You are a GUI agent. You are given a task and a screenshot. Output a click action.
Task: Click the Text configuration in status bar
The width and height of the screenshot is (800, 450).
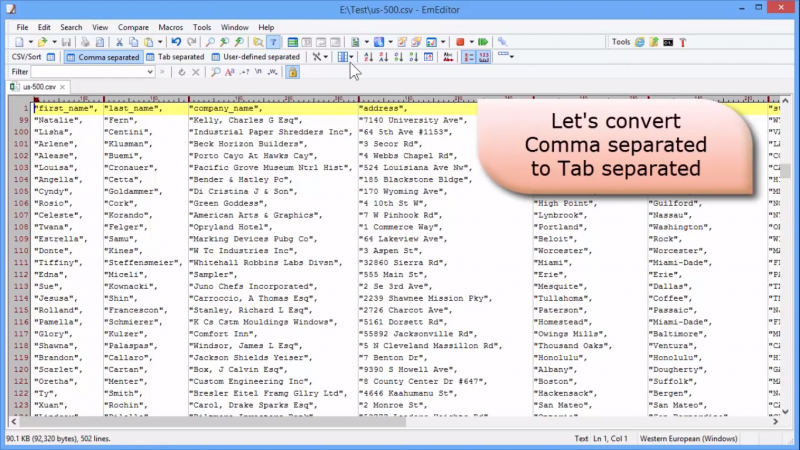[x=581, y=438]
